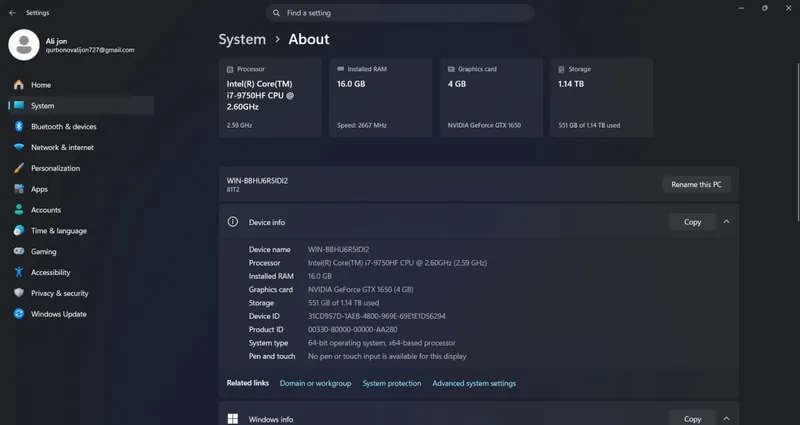Click the Device info circle icon
This screenshot has width=800, height=425.
tap(233, 222)
